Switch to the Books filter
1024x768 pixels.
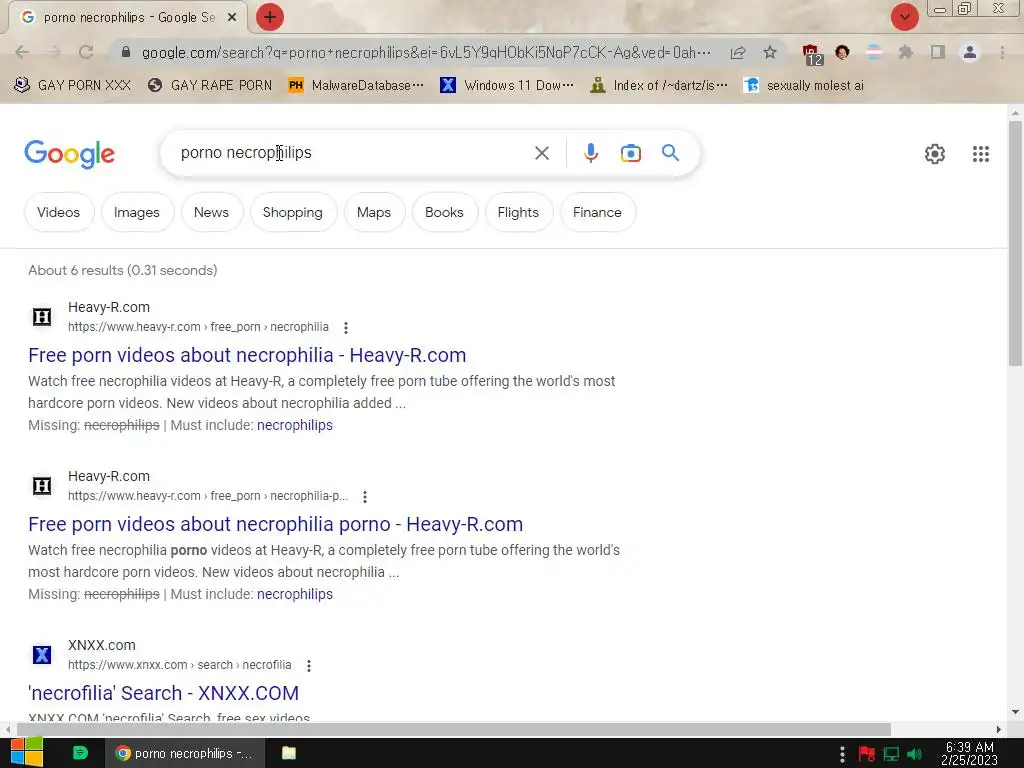[445, 212]
